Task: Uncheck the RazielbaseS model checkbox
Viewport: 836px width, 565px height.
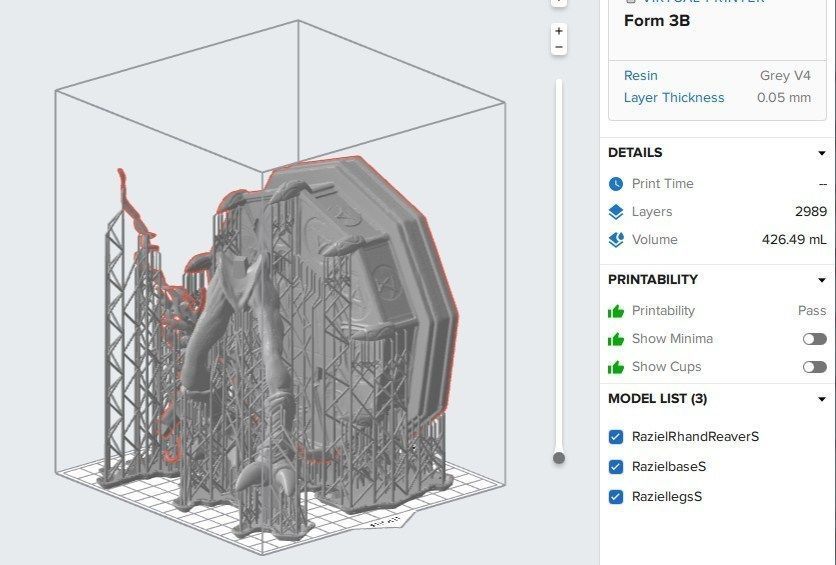Action: (616, 467)
